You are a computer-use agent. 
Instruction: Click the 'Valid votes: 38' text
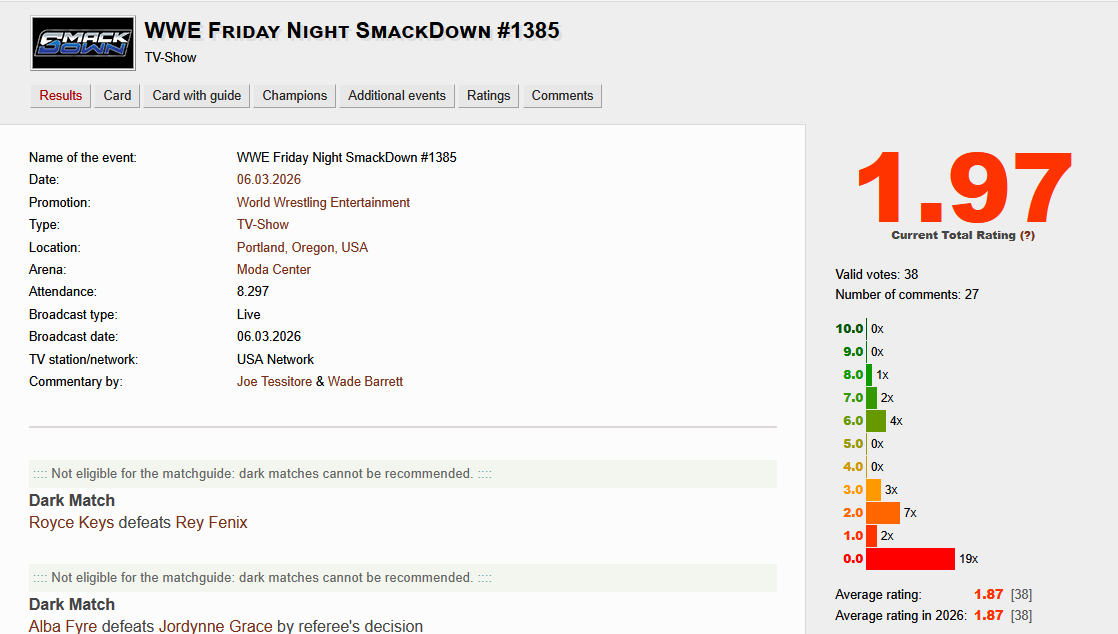876,275
